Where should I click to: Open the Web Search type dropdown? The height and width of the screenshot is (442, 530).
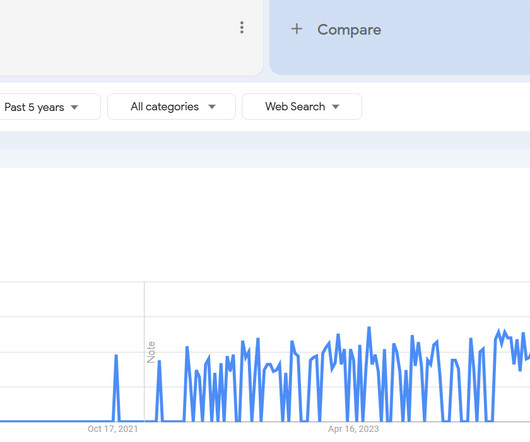pos(302,106)
